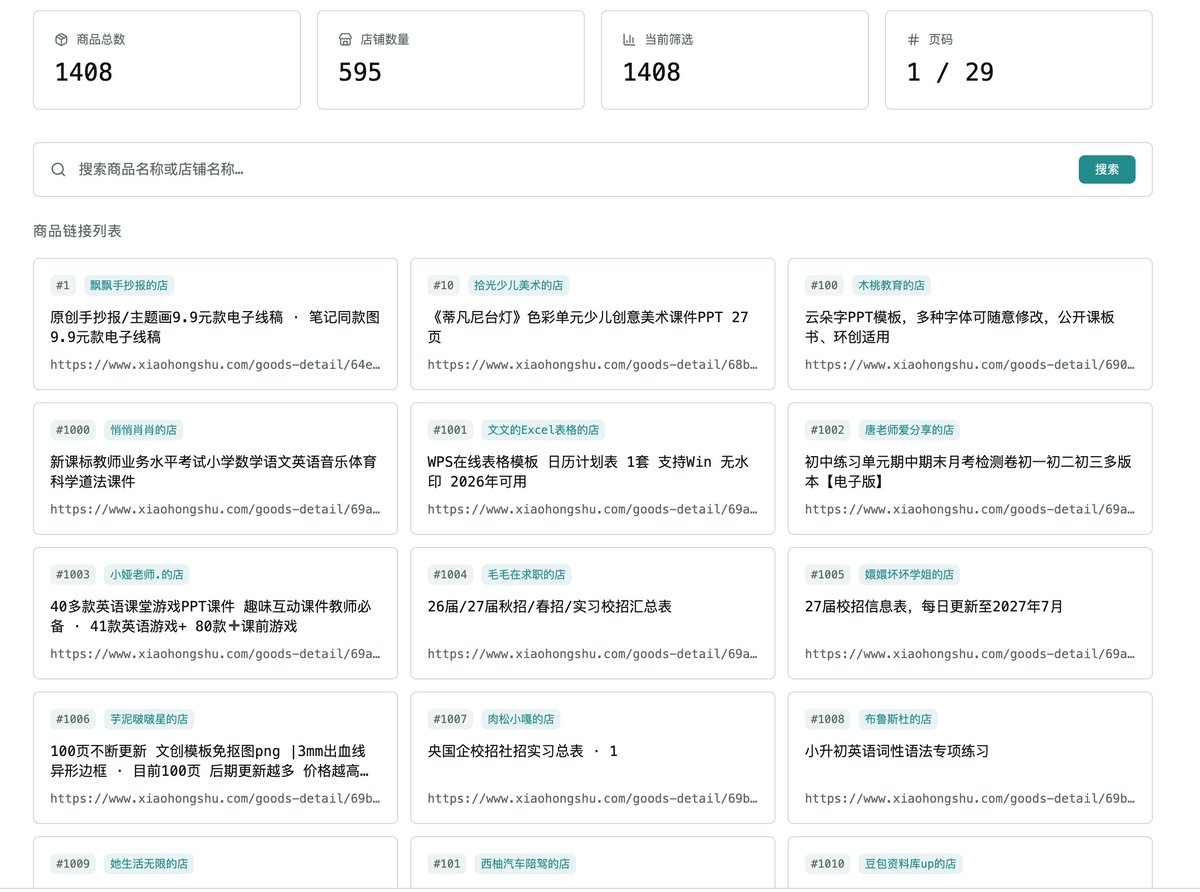Click the magnifier icon in search bar

point(59,170)
